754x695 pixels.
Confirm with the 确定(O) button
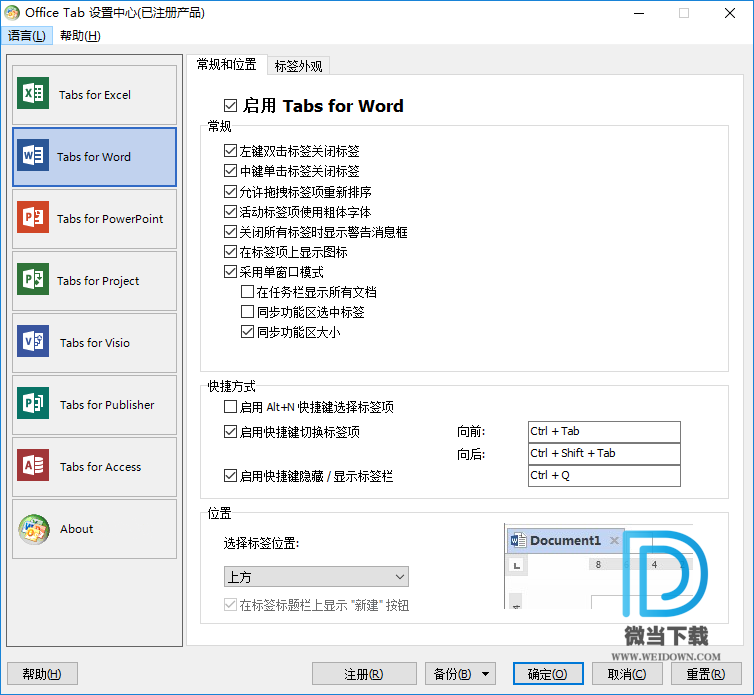[548, 674]
